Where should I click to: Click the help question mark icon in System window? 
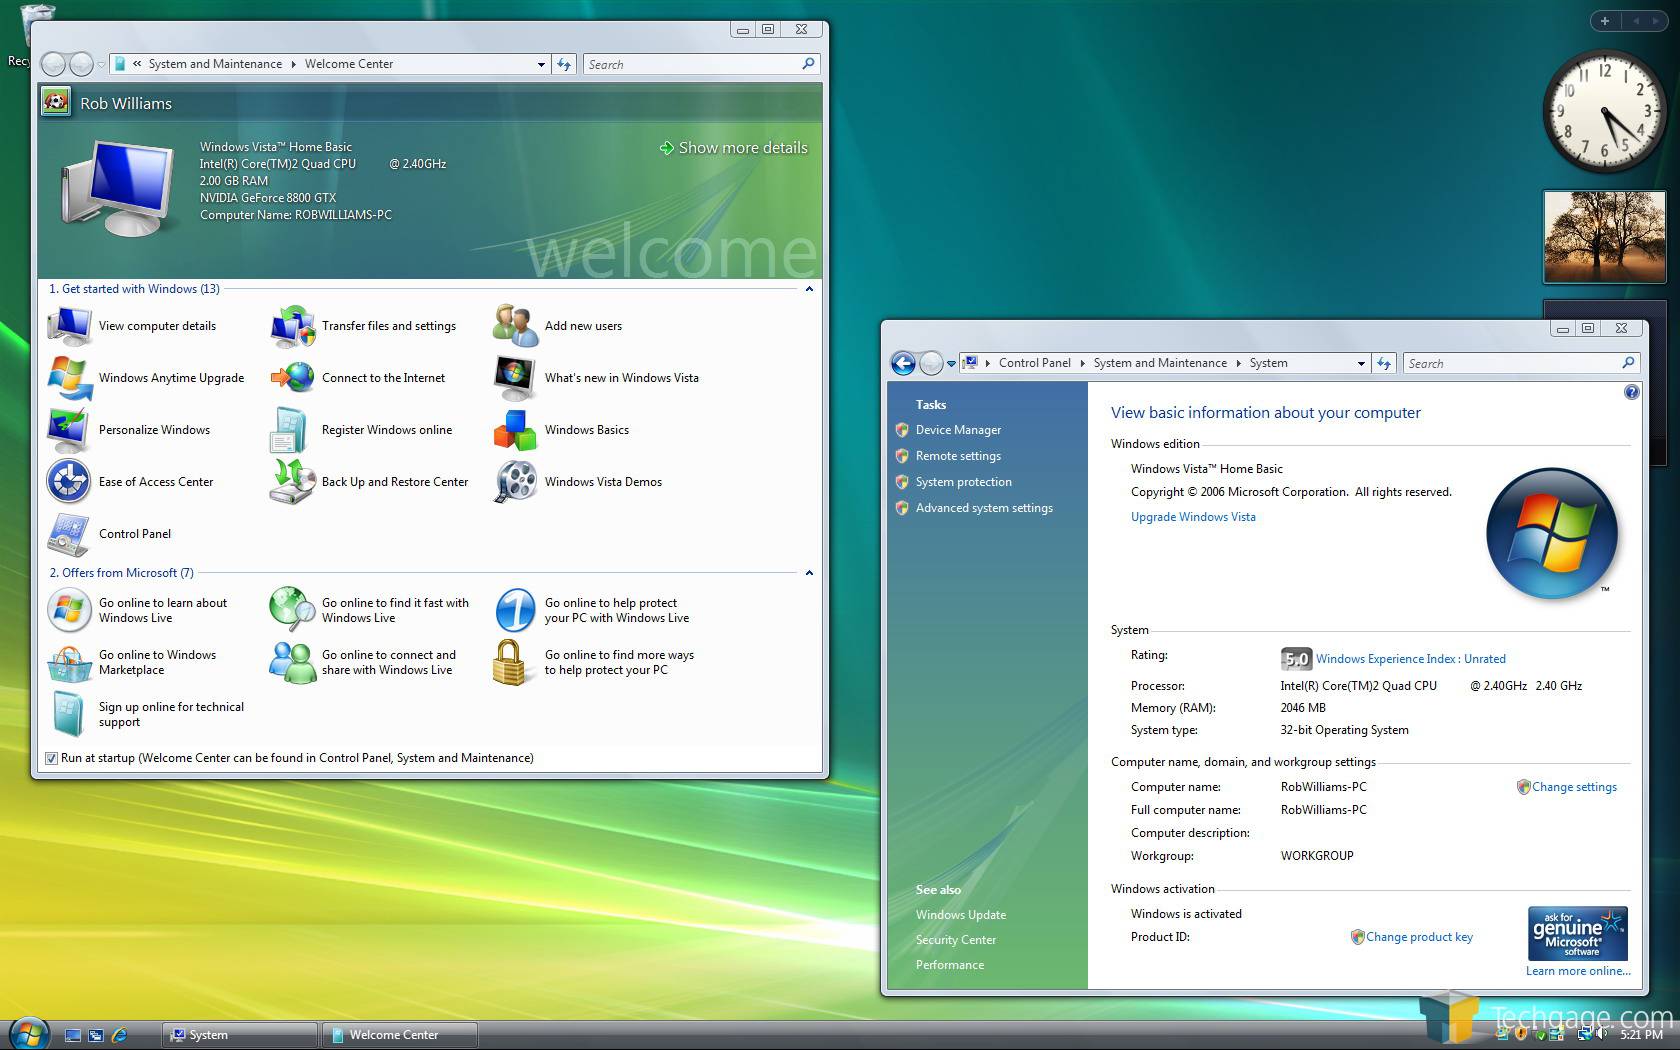pos(1631,392)
